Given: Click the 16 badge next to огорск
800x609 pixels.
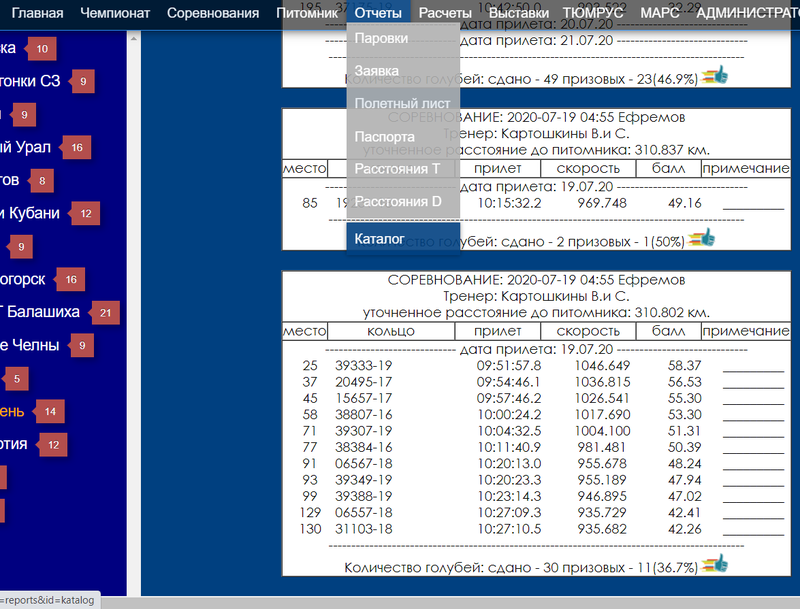Looking at the screenshot, I should coord(70,279).
